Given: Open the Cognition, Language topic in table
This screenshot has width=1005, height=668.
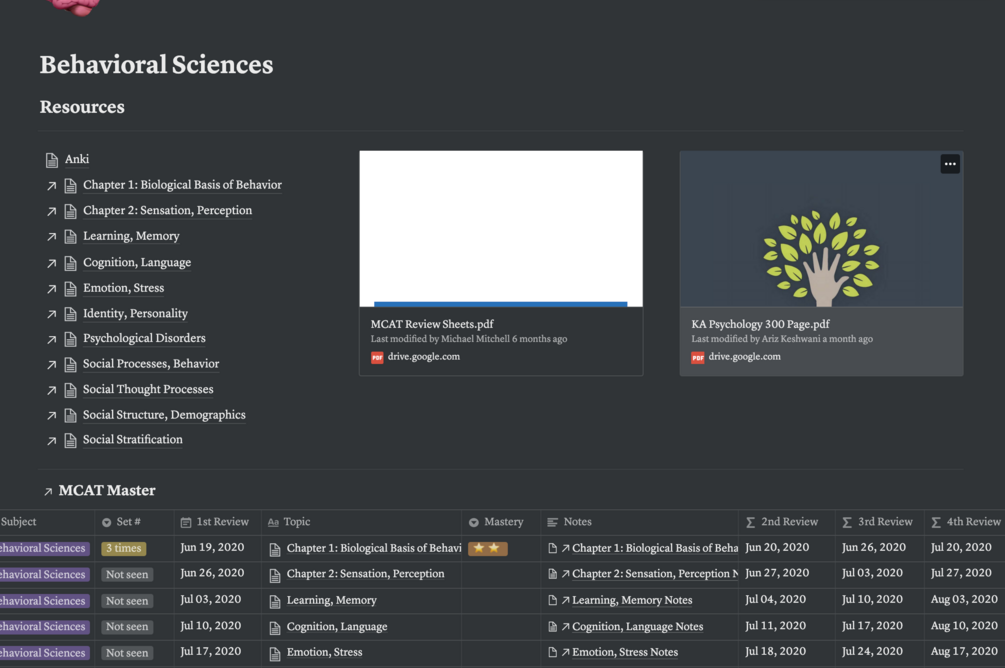Looking at the screenshot, I should tap(336, 626).
